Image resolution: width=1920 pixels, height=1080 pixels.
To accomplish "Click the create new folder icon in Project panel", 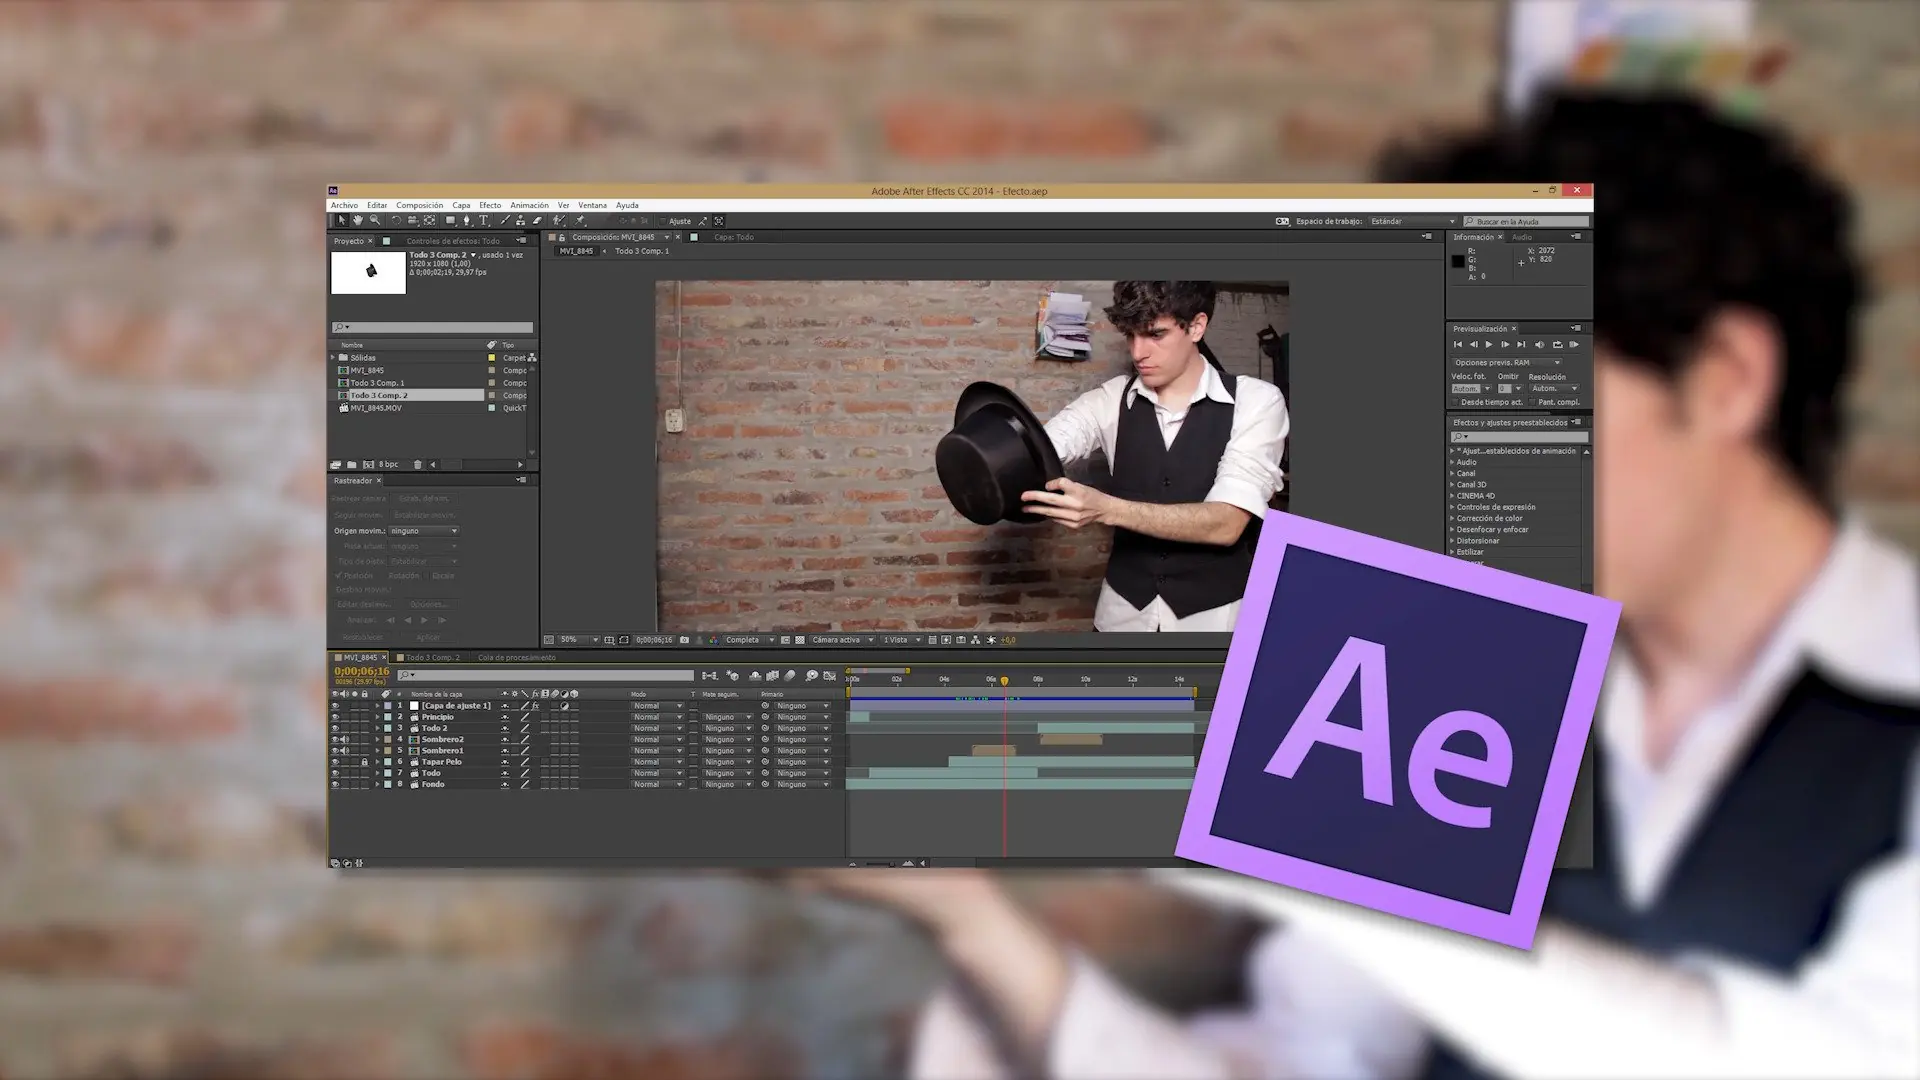I will [352, 465].
